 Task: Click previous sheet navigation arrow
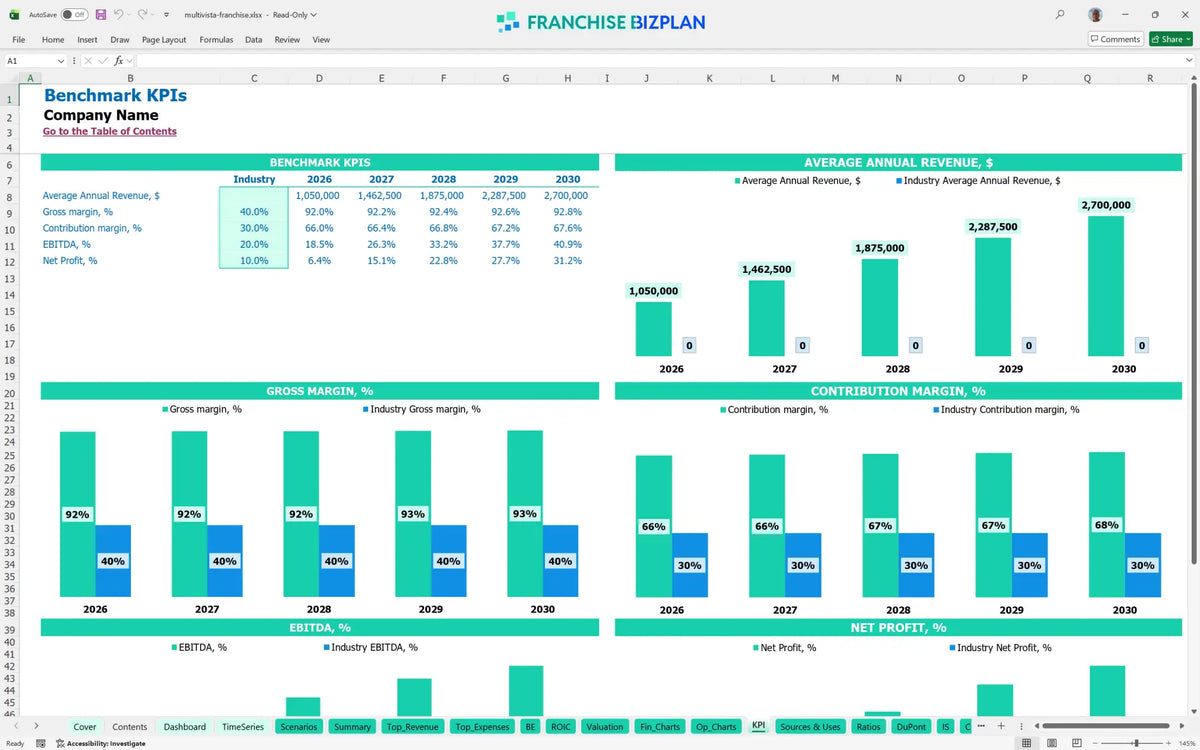click(x=17, y=726)
